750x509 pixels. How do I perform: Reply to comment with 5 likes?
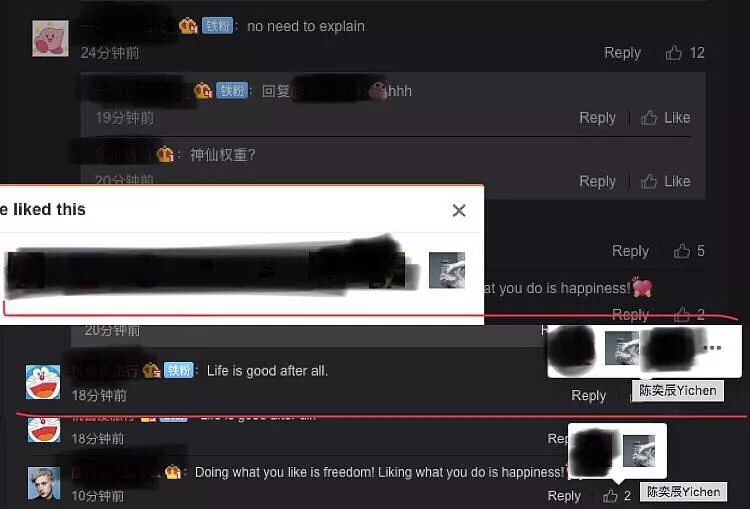pos(630,251)
